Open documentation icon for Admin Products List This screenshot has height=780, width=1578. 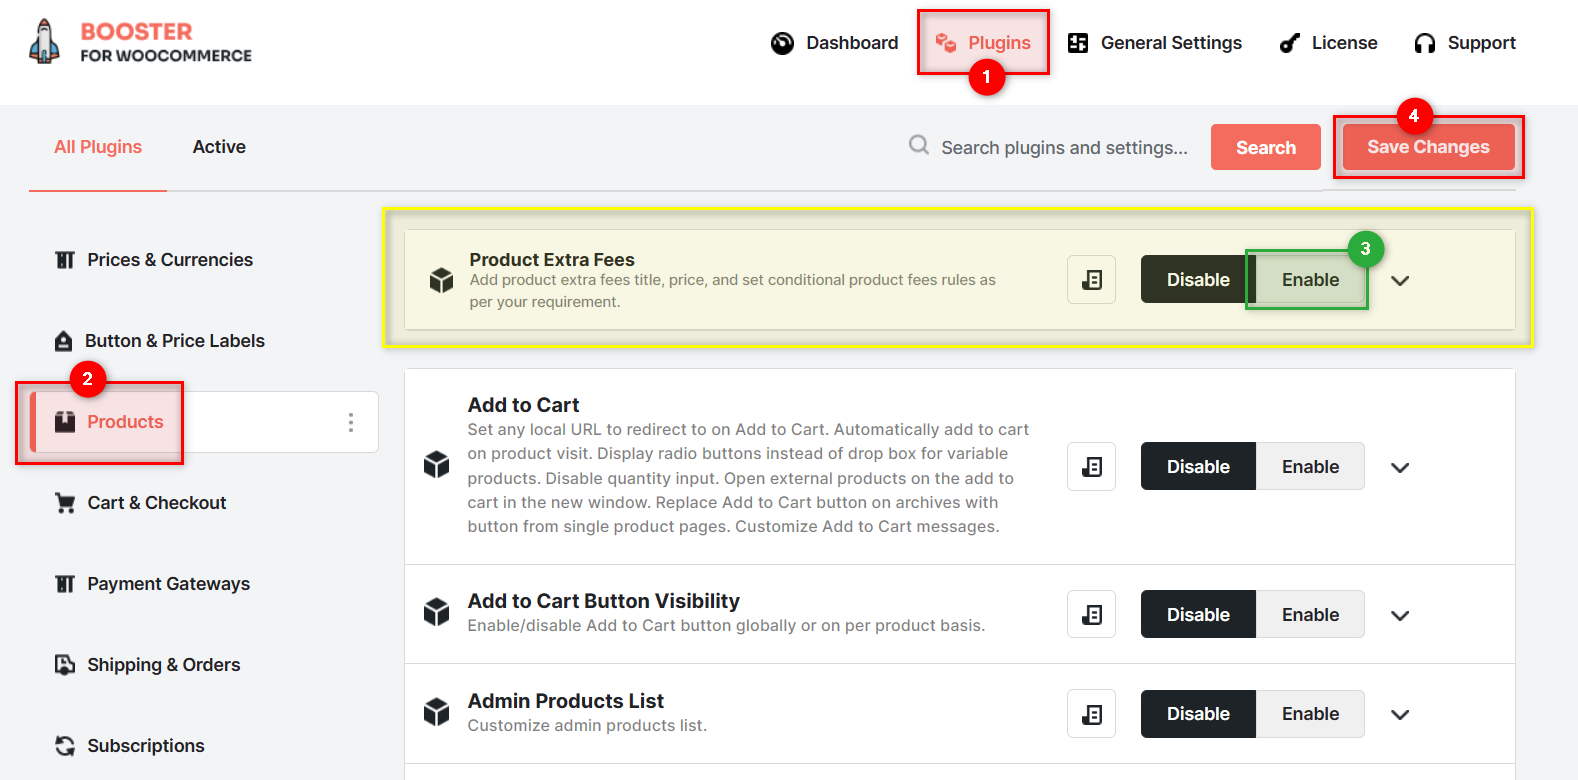pos(1091,714)
